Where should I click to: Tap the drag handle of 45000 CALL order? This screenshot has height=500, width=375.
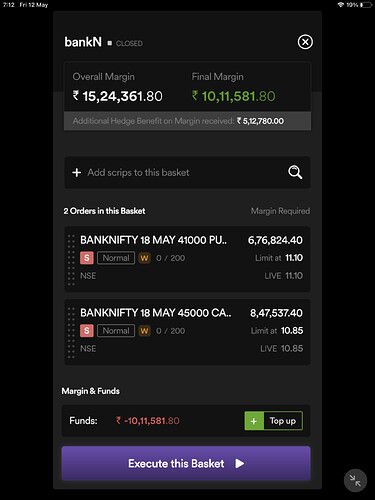[71, 333]
